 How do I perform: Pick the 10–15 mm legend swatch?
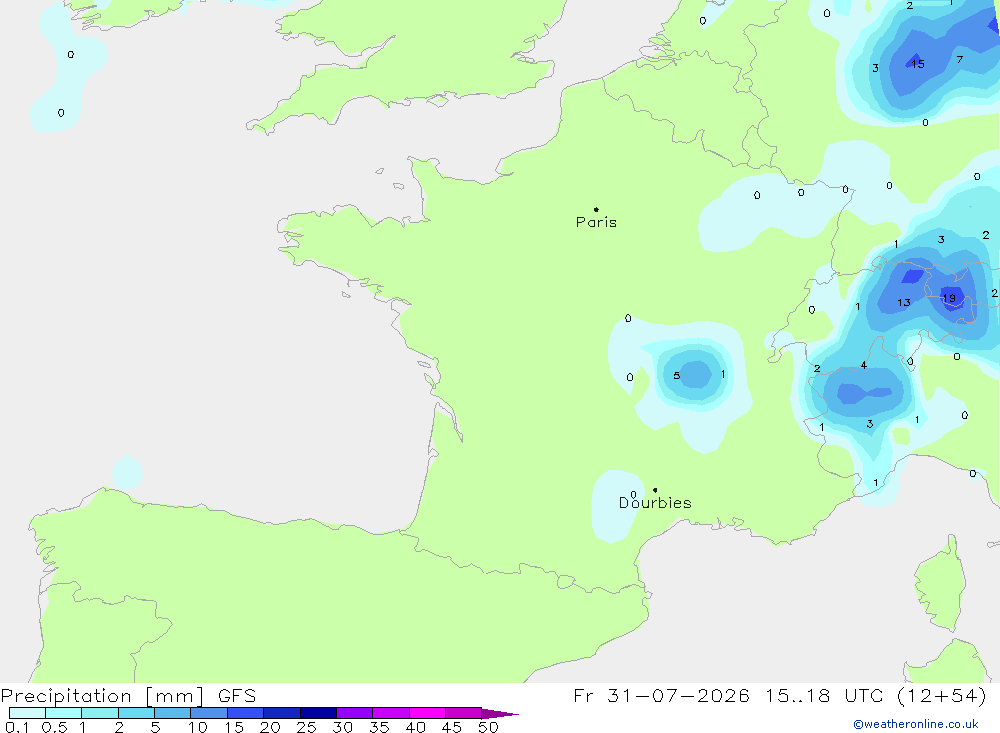click(209, 713)
